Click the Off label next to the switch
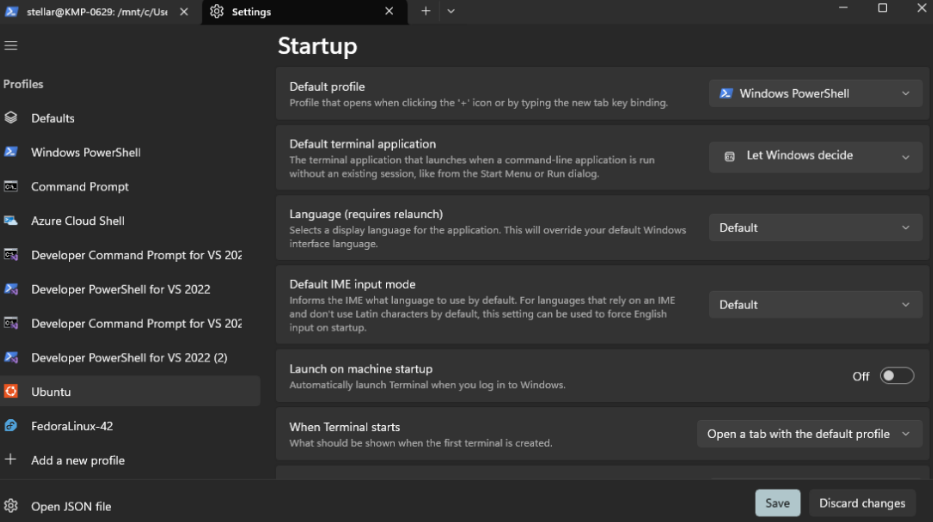The height and width of the screenshot is (522, 933). (x=860, y=376)
